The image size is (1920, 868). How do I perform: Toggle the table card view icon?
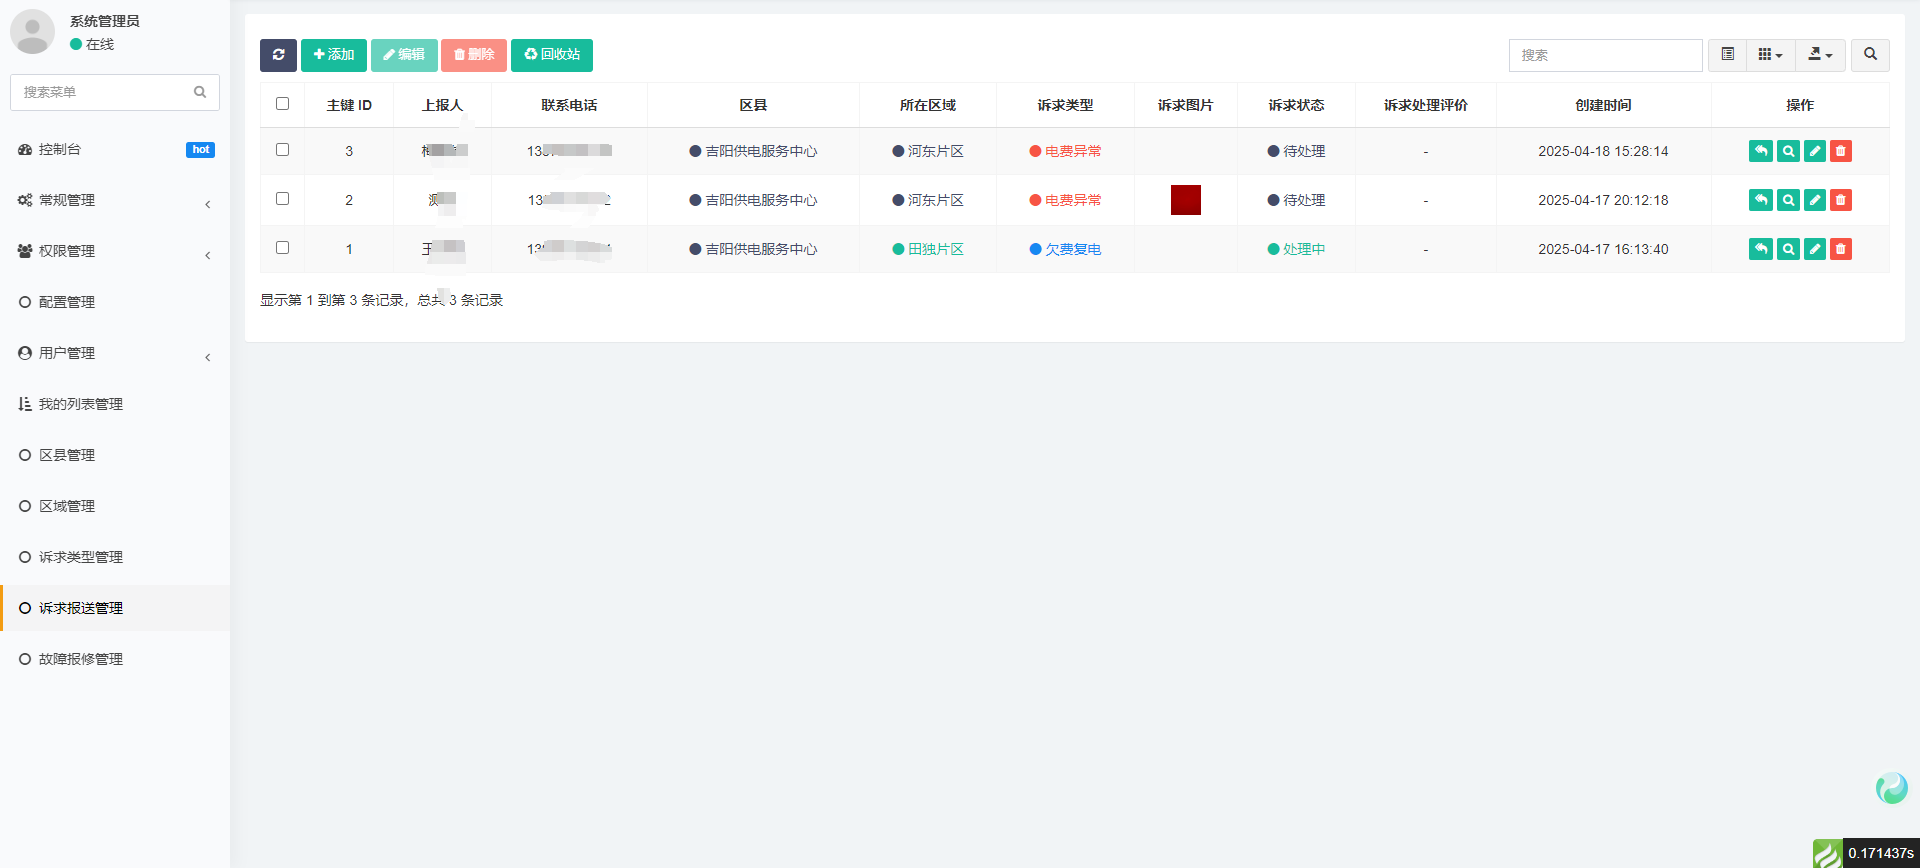pyautogui.click(x=1727, y=55)
